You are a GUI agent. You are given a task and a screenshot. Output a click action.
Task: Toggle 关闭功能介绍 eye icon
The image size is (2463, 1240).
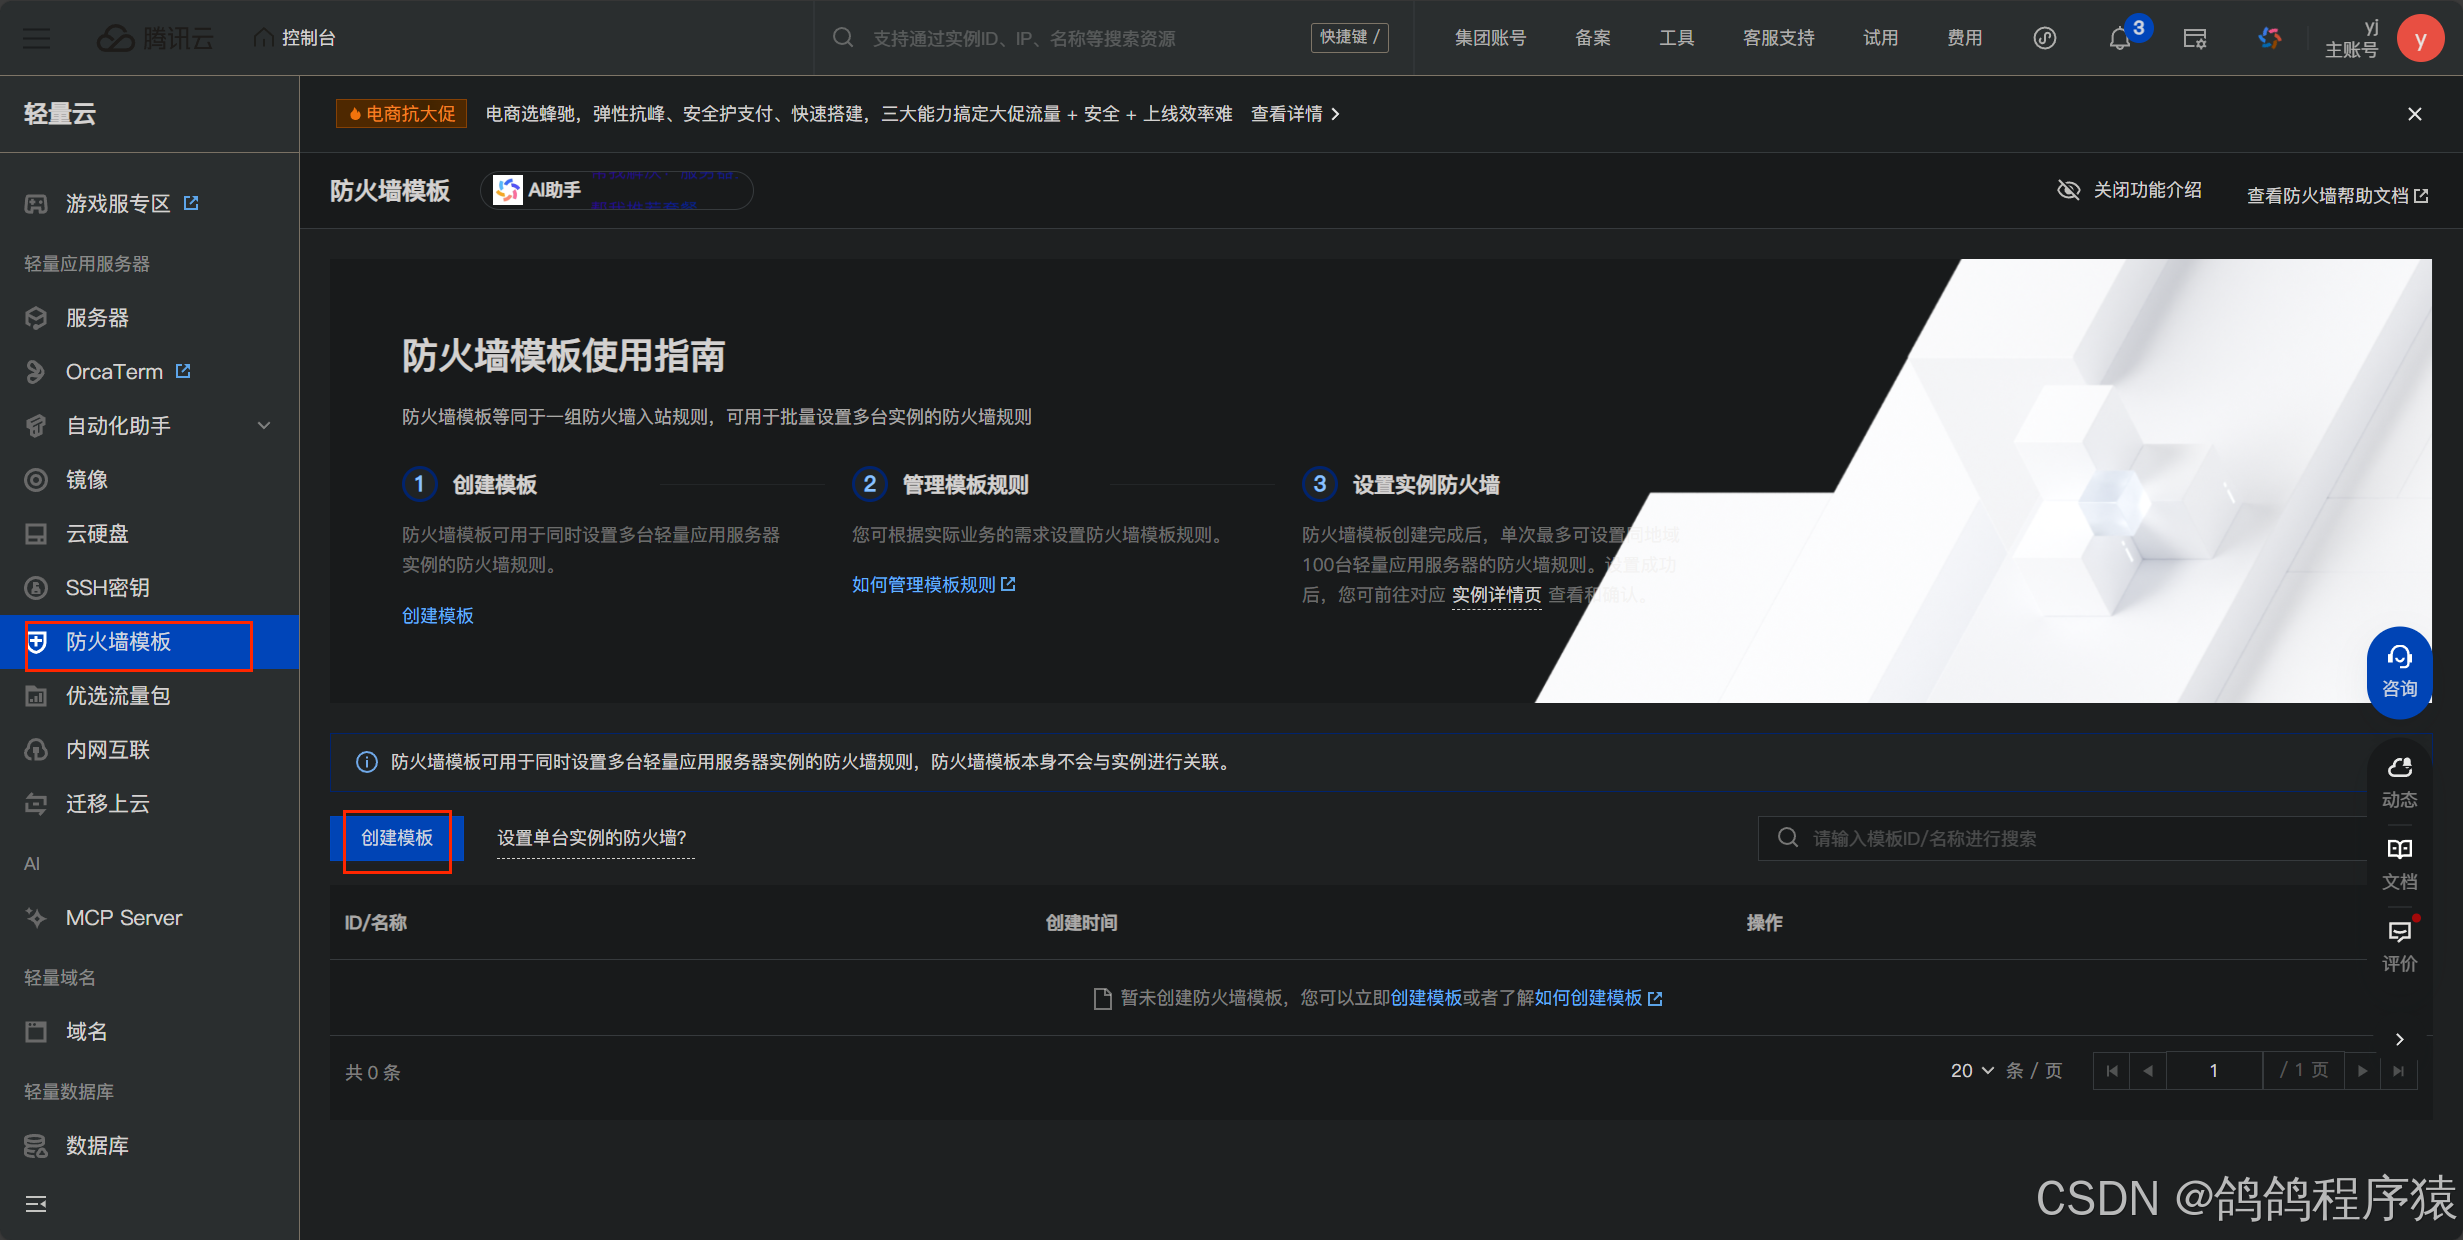[x=2068, y=190]
